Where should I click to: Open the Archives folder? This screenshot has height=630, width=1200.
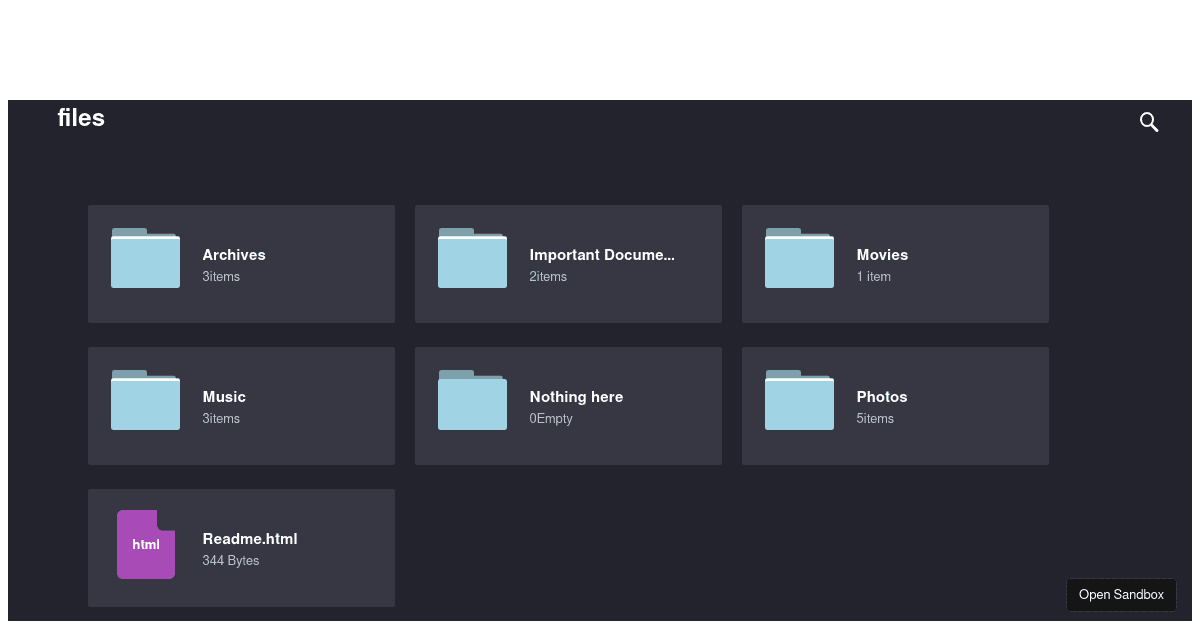click(241, 263)
